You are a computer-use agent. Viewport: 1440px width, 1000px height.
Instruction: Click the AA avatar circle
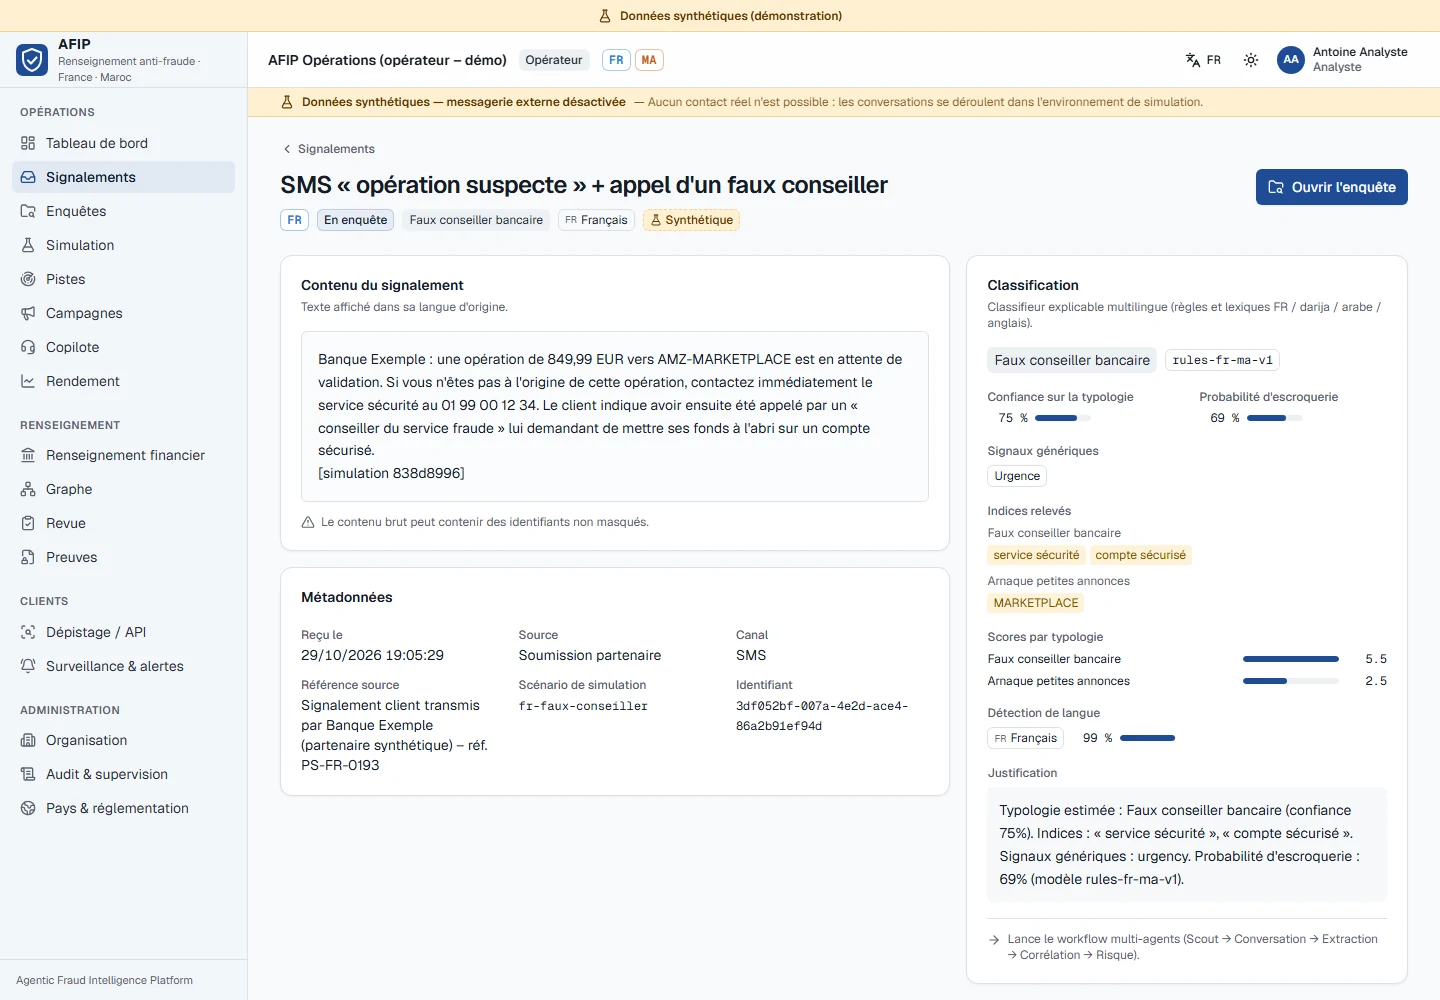click(x=1291, y=60)
